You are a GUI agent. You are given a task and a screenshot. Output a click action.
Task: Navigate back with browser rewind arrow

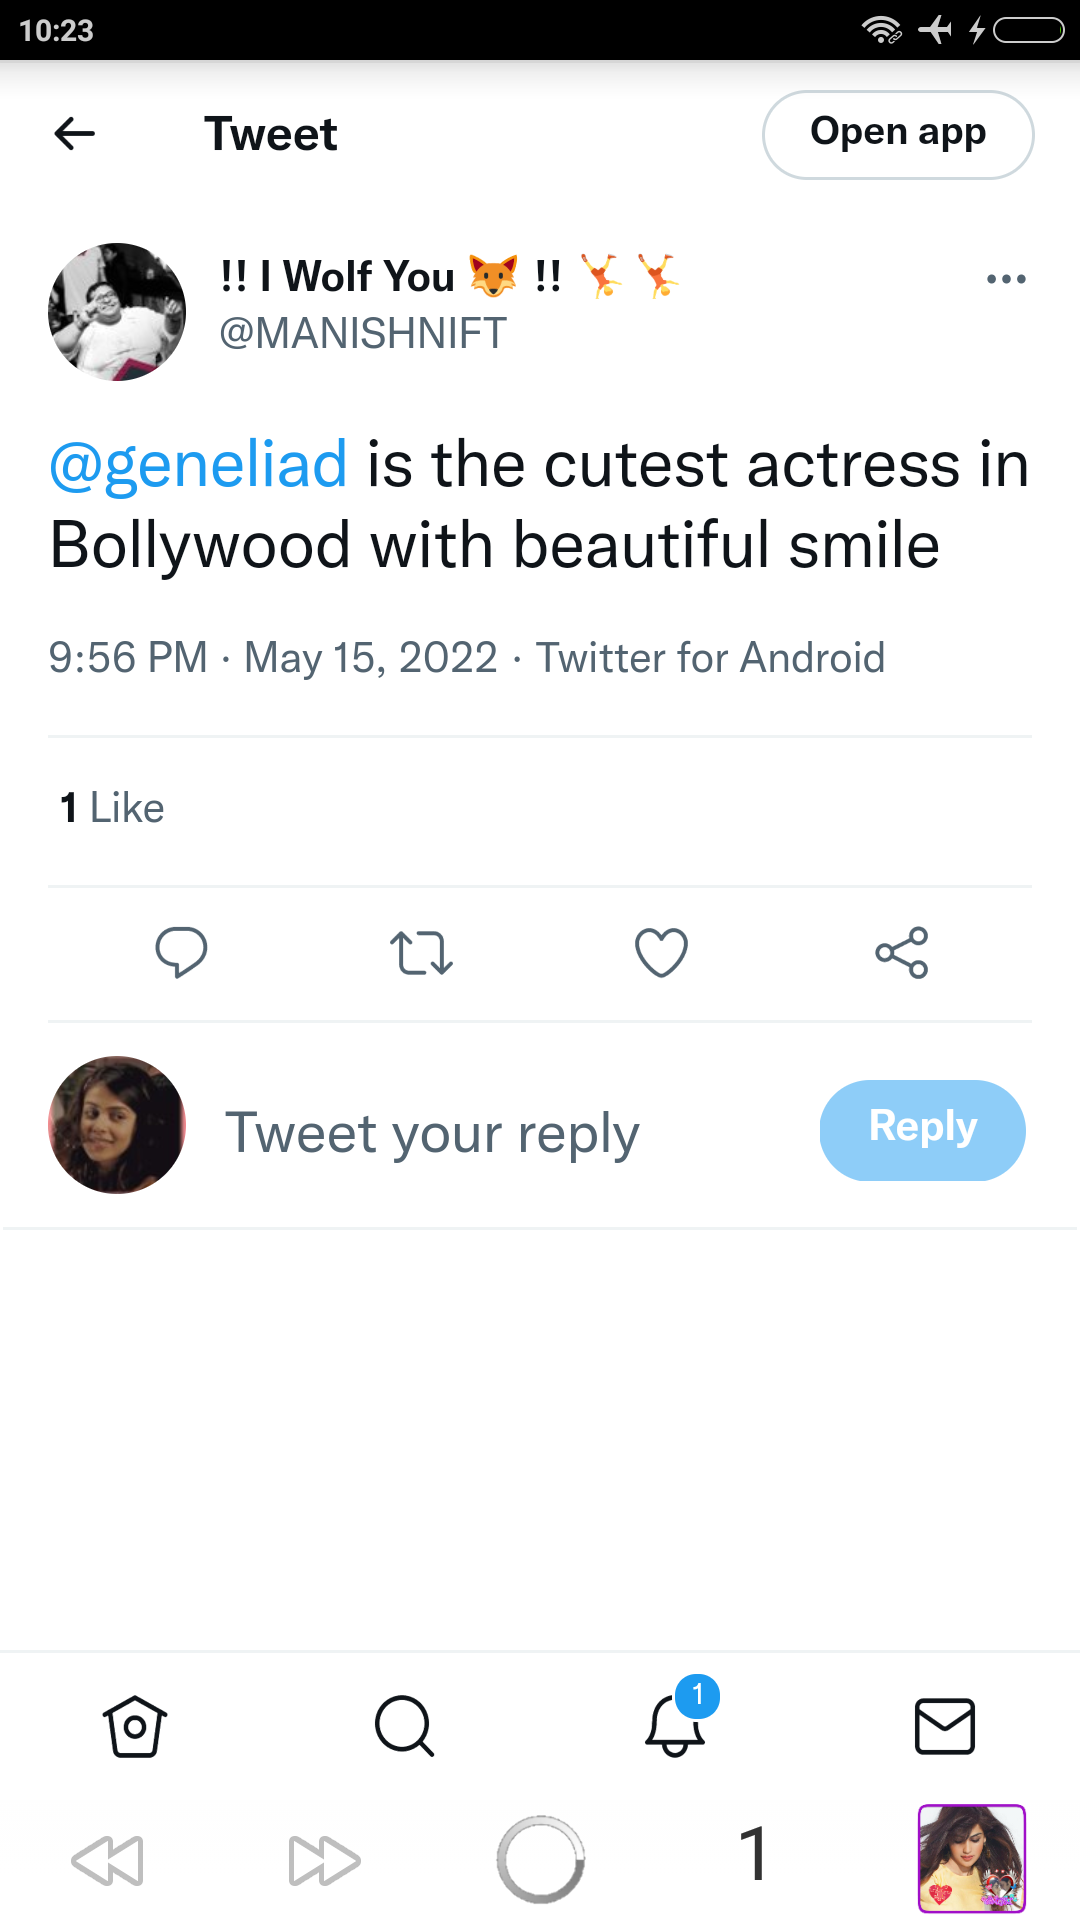pyautogui.click(x=108, y=1860)
